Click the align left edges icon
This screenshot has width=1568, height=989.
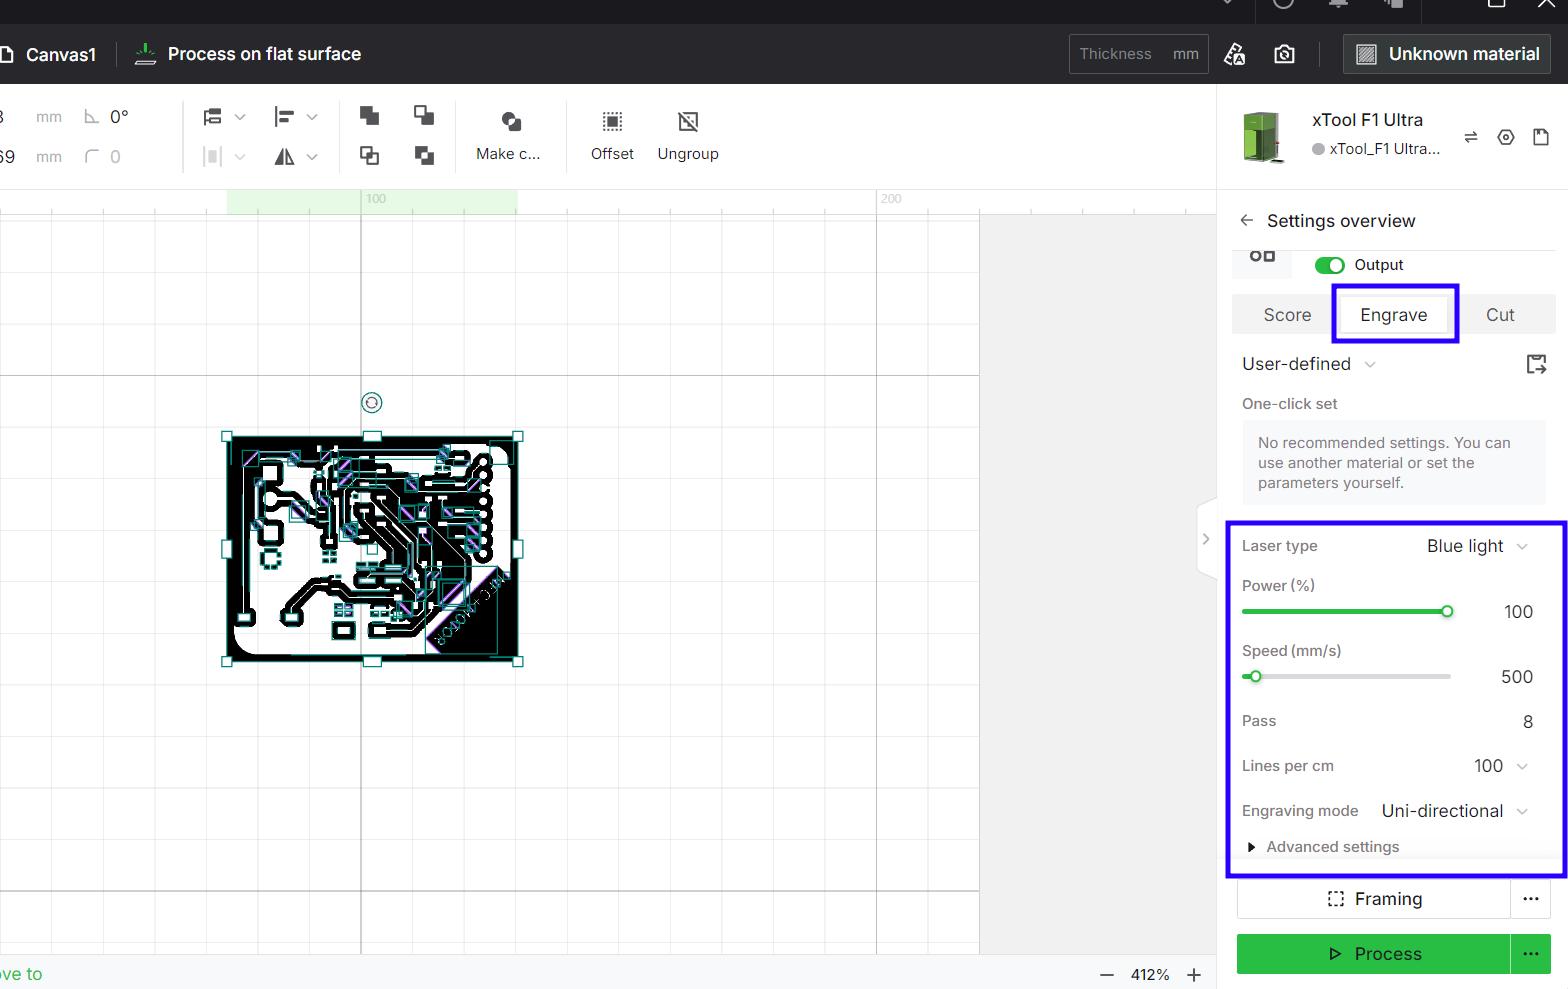click(x=284, y=117)
